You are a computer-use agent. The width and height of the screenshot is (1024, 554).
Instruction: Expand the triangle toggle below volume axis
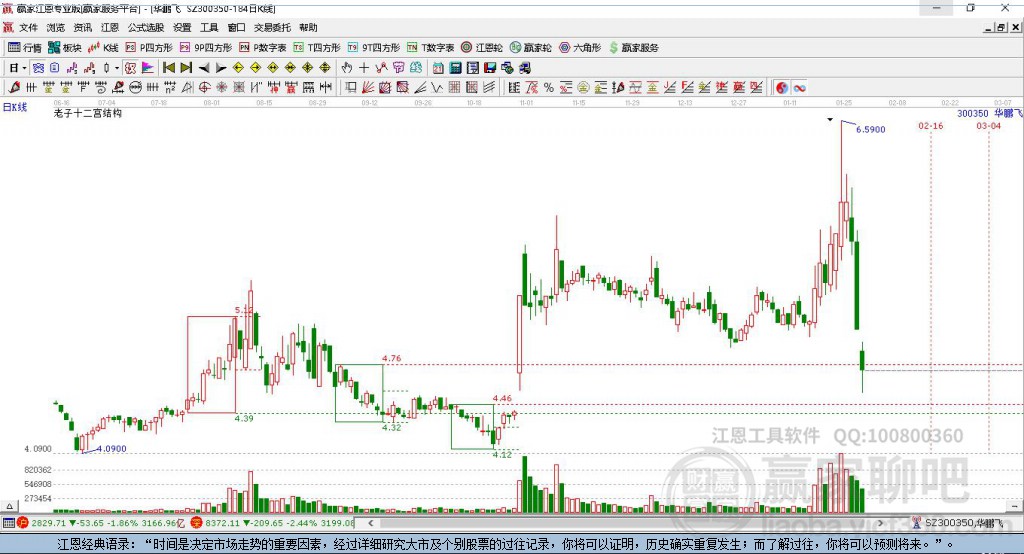point(9,506)
